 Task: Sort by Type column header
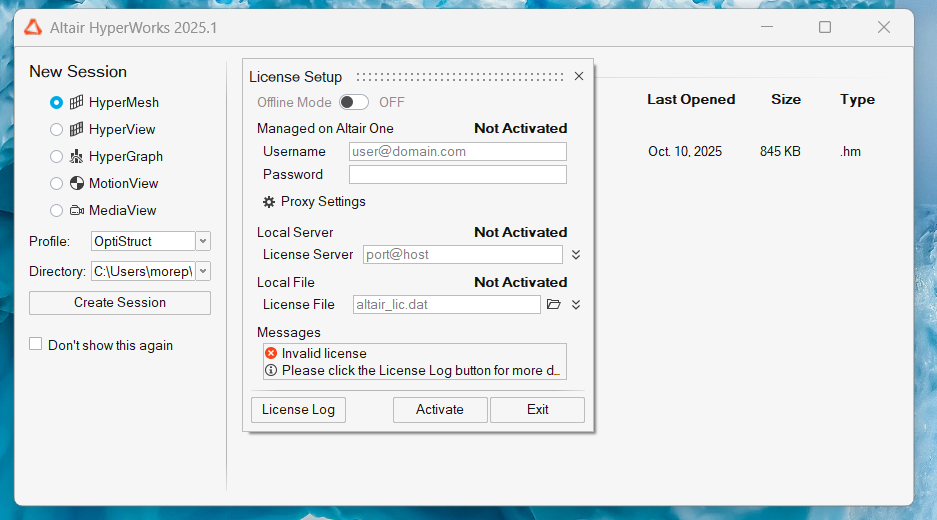coord(858,100)
